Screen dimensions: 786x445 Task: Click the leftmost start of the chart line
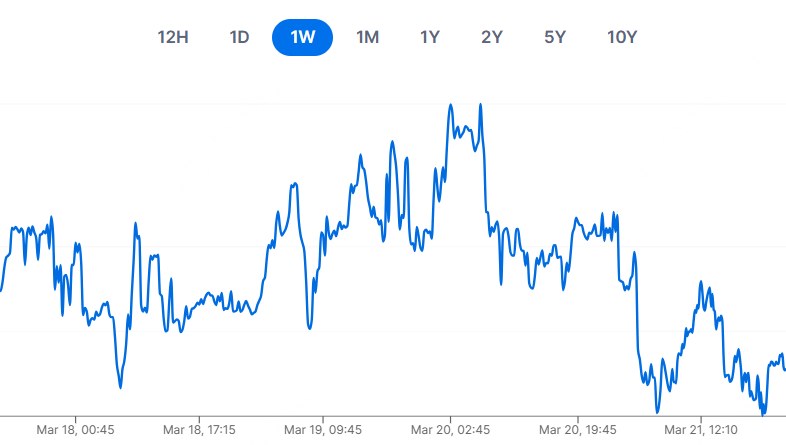[2, 290]
